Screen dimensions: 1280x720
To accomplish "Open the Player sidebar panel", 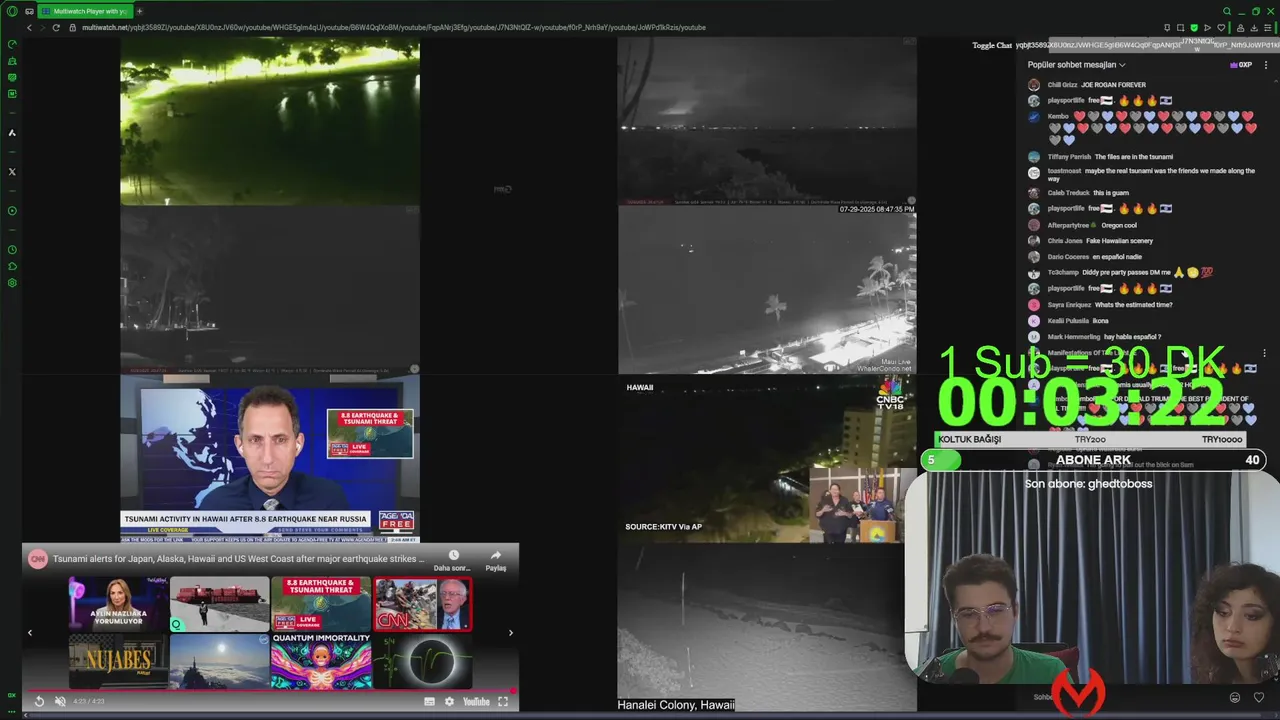I will [12, 210].
